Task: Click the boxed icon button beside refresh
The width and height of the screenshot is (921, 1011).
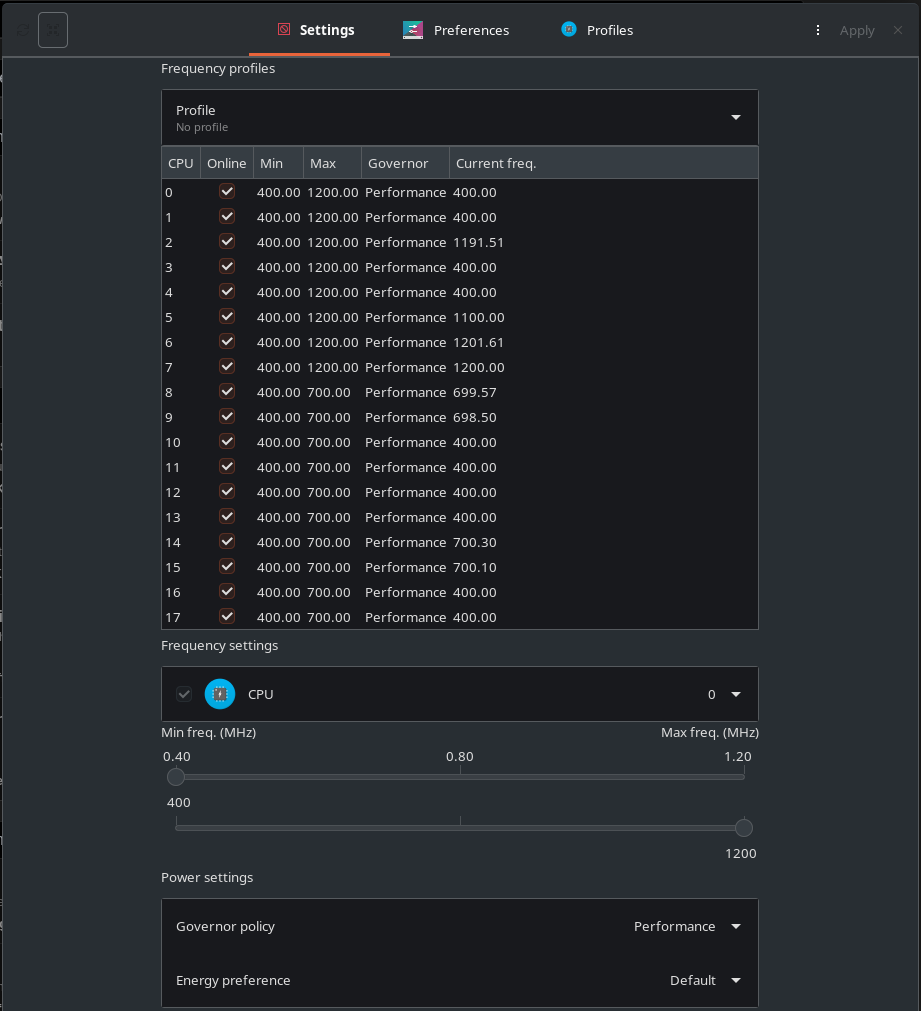Action: (53, 30)
